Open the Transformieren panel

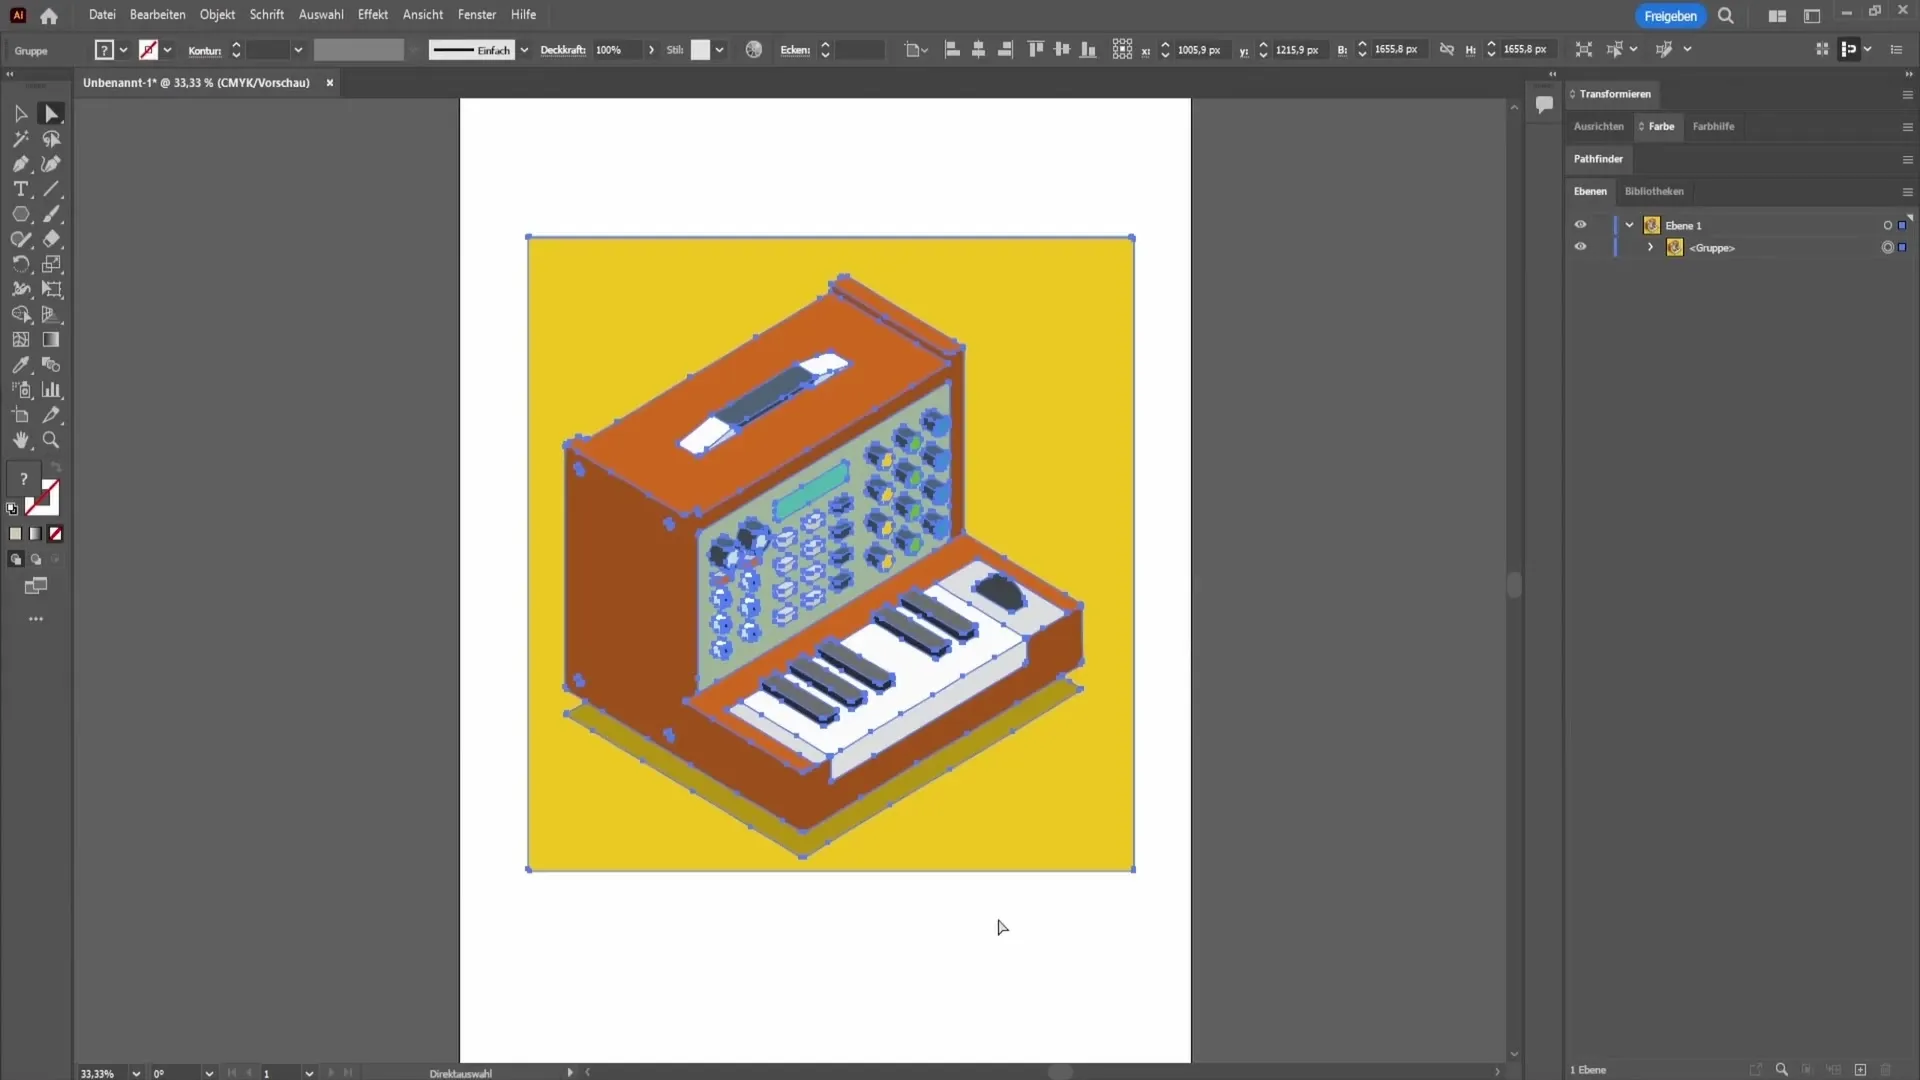click(x=1615, y=94)
